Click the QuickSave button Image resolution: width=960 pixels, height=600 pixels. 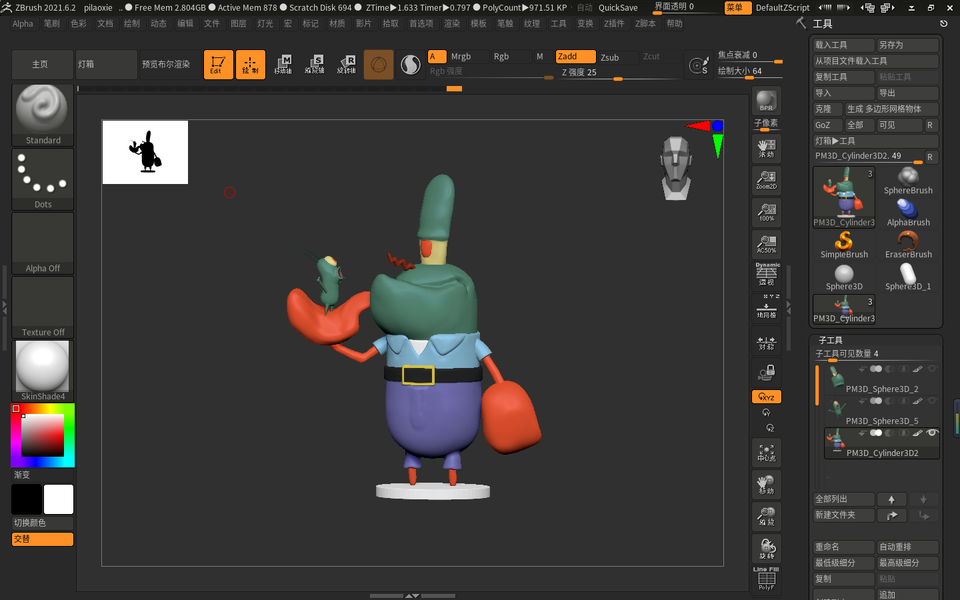coord(618,7)
